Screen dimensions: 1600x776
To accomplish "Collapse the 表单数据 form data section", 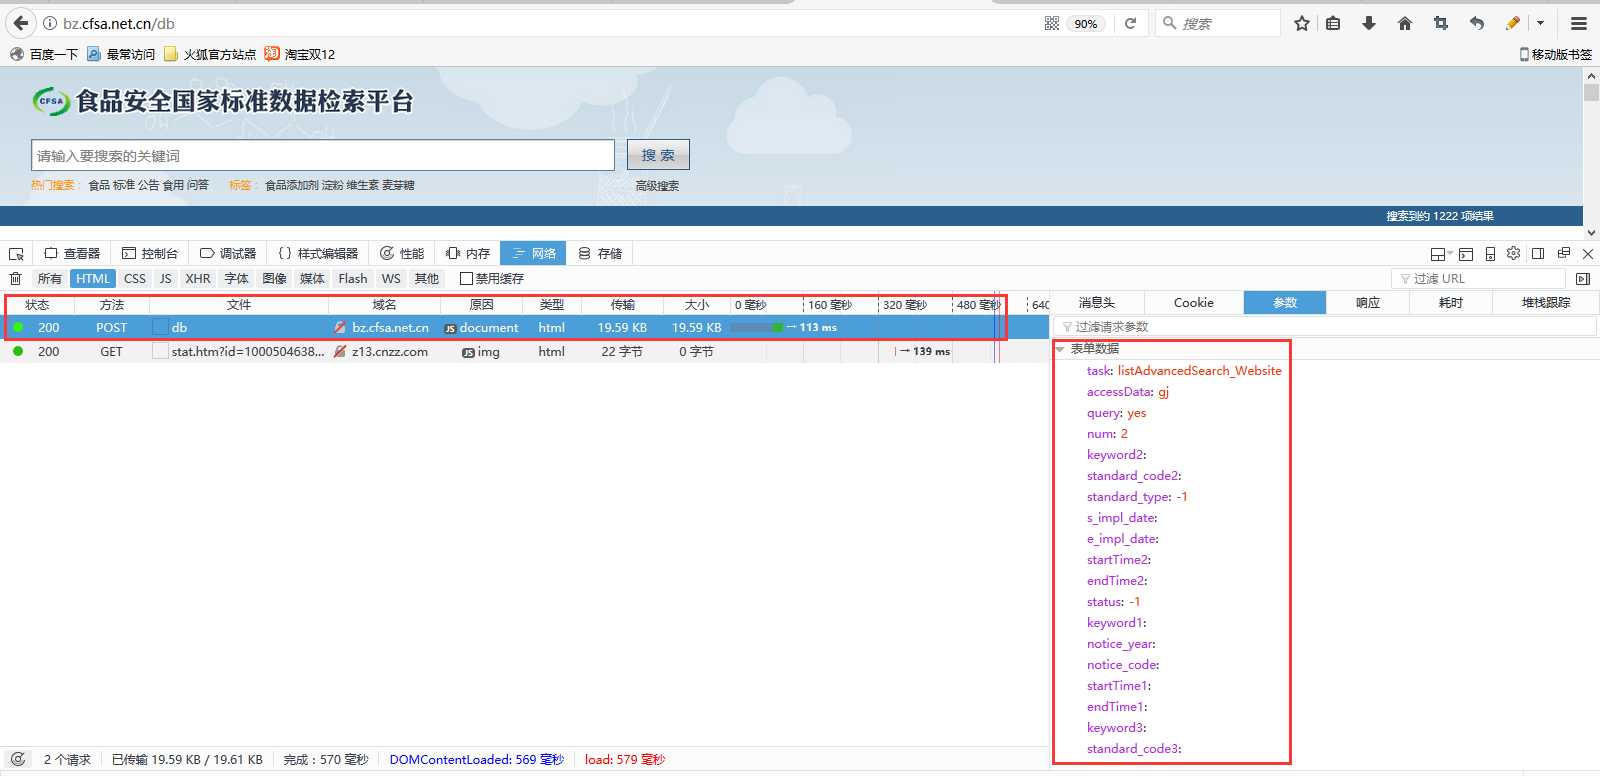I will point(1060,349).
